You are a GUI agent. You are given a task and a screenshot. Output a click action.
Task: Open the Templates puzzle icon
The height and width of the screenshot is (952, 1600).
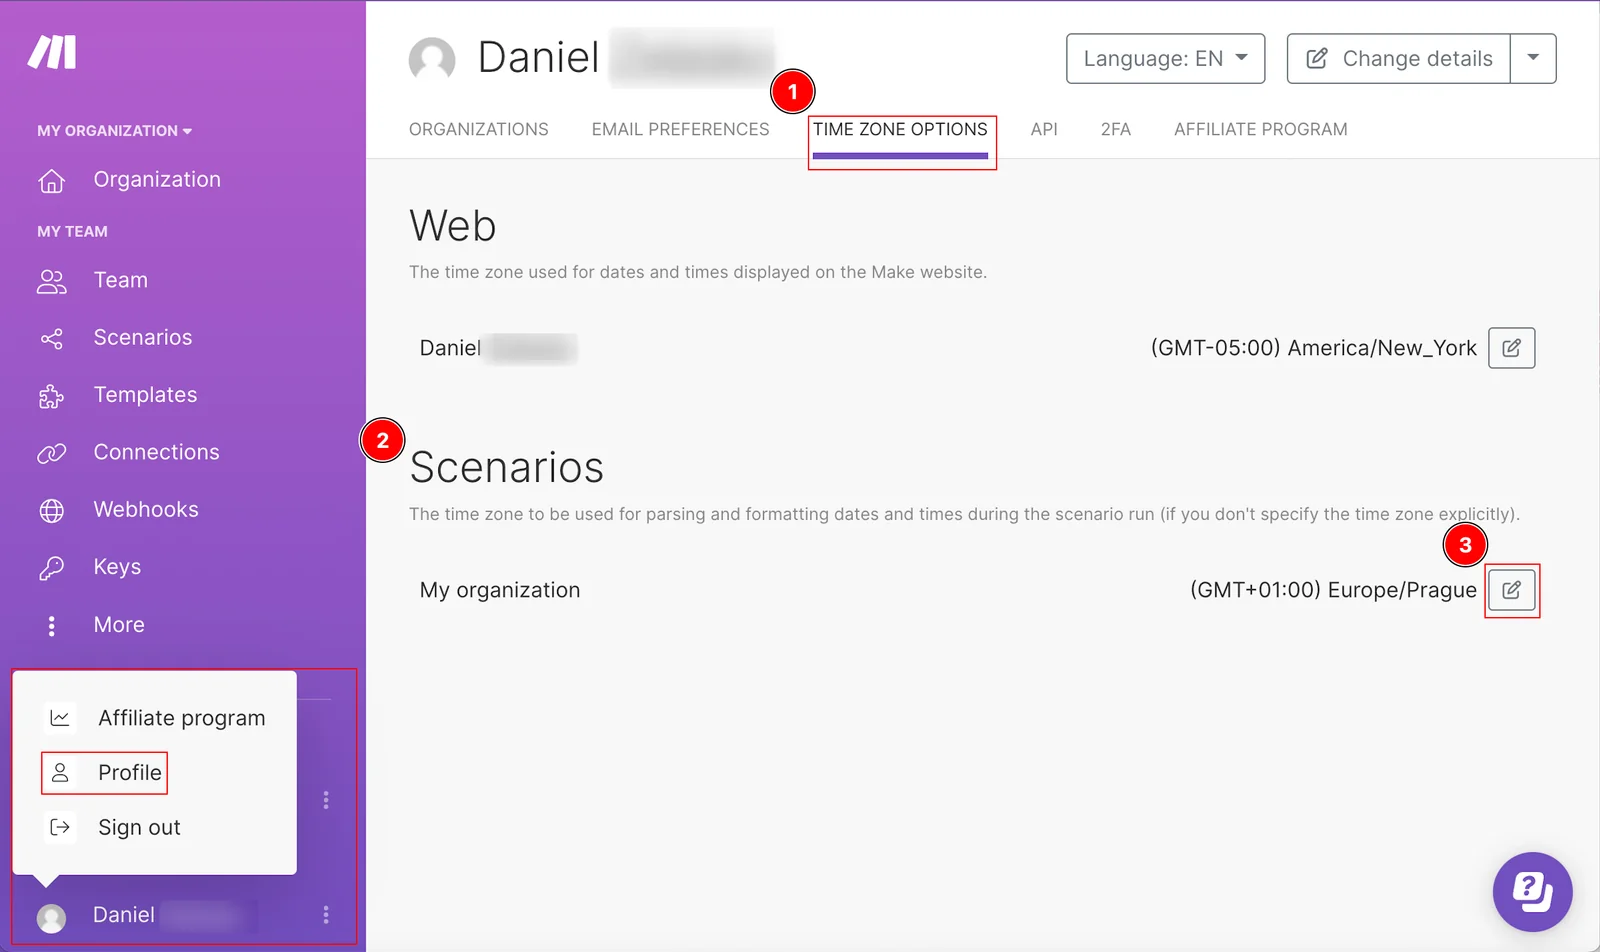pos(52,397)
